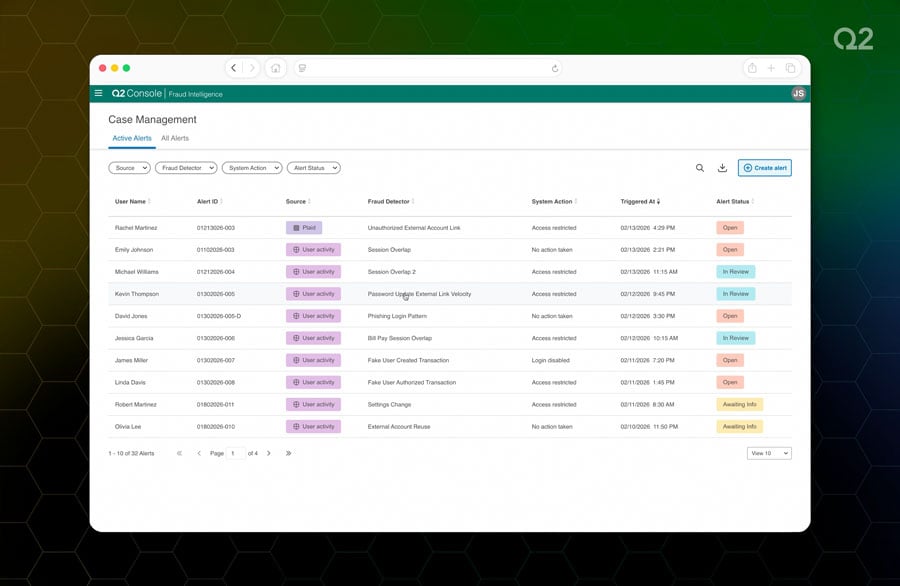Screen dimensions: 900x586
Task: Click the page number input field
Action: tap(236, 453)
